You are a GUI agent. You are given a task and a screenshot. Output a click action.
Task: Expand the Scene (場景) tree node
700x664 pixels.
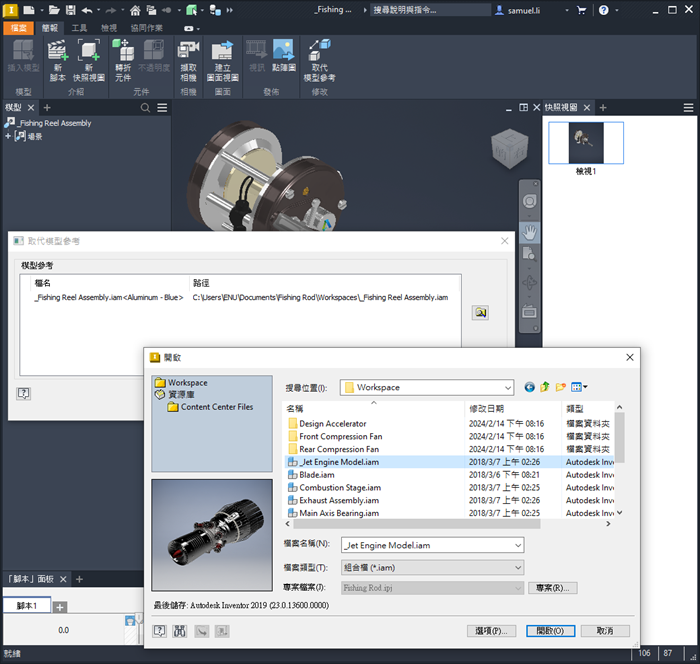click(8, 136)
